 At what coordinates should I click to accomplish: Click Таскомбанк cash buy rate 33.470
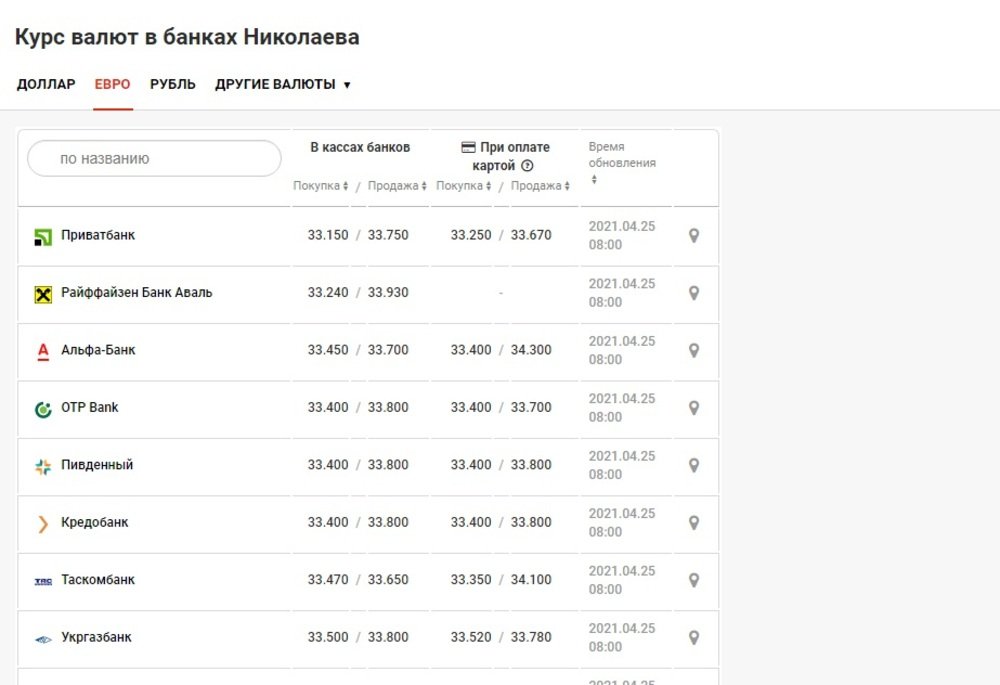328,579
